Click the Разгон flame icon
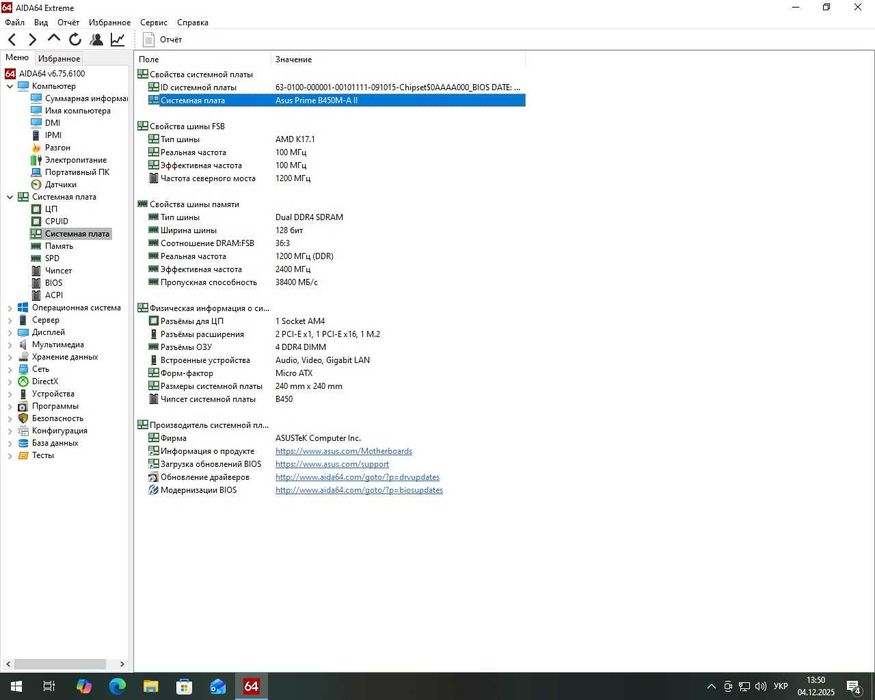Screen dimensions: 875x700 tap(36, 147)
